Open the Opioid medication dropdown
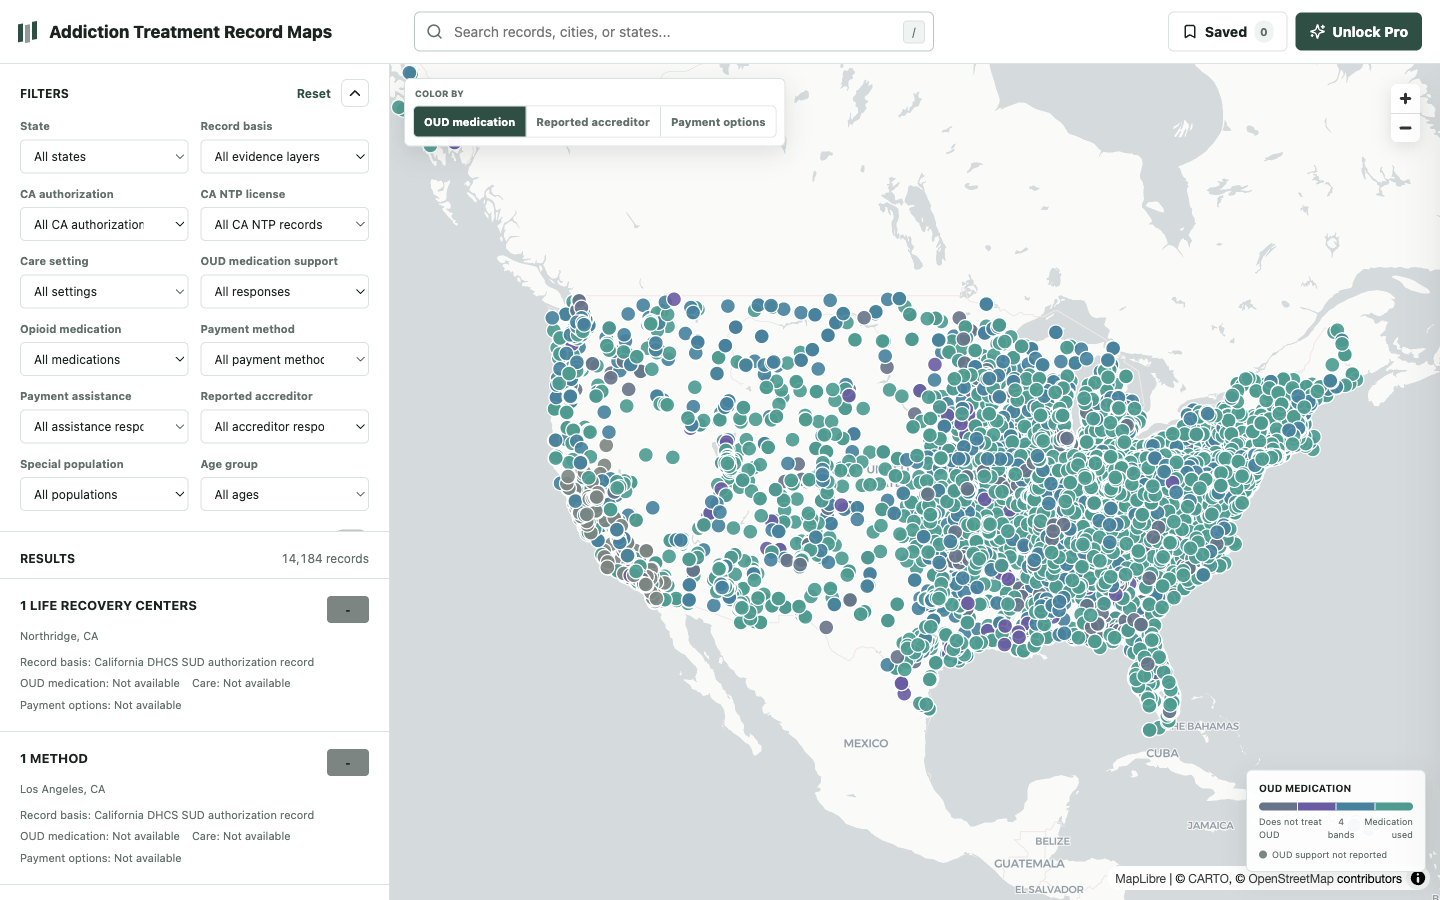This screenshot has height=900, width=1440. coord(104,360)
